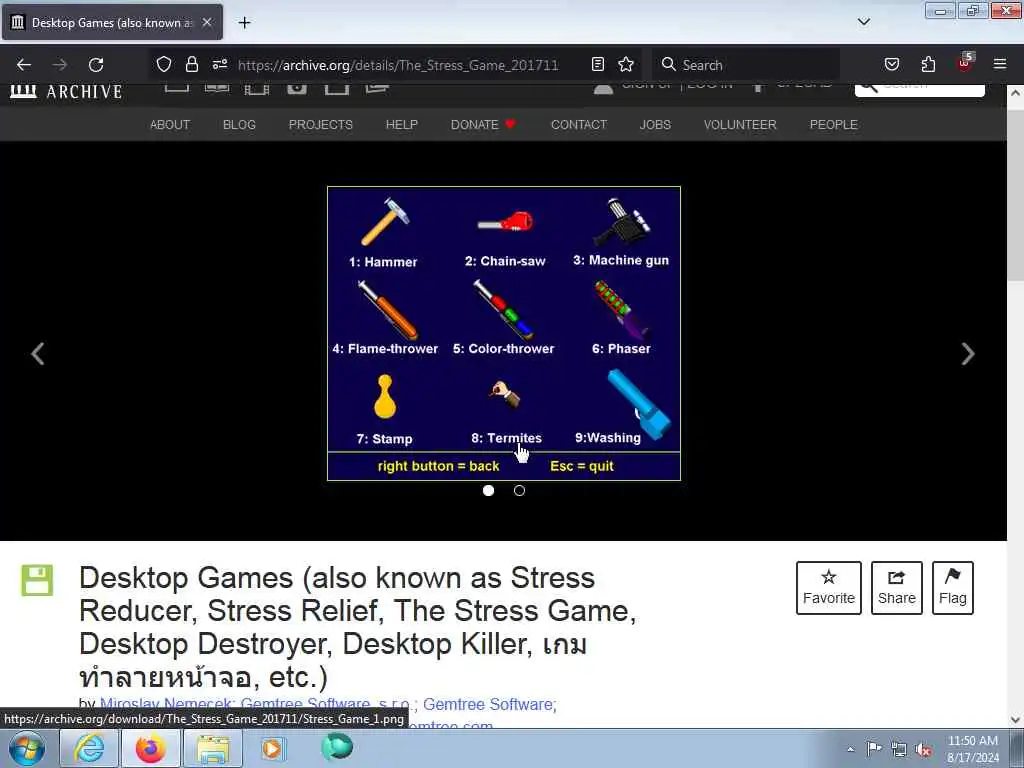Open site permissions icon in address bar
The height and width of the screenshot is (768, 1024).
pos(219,64)
